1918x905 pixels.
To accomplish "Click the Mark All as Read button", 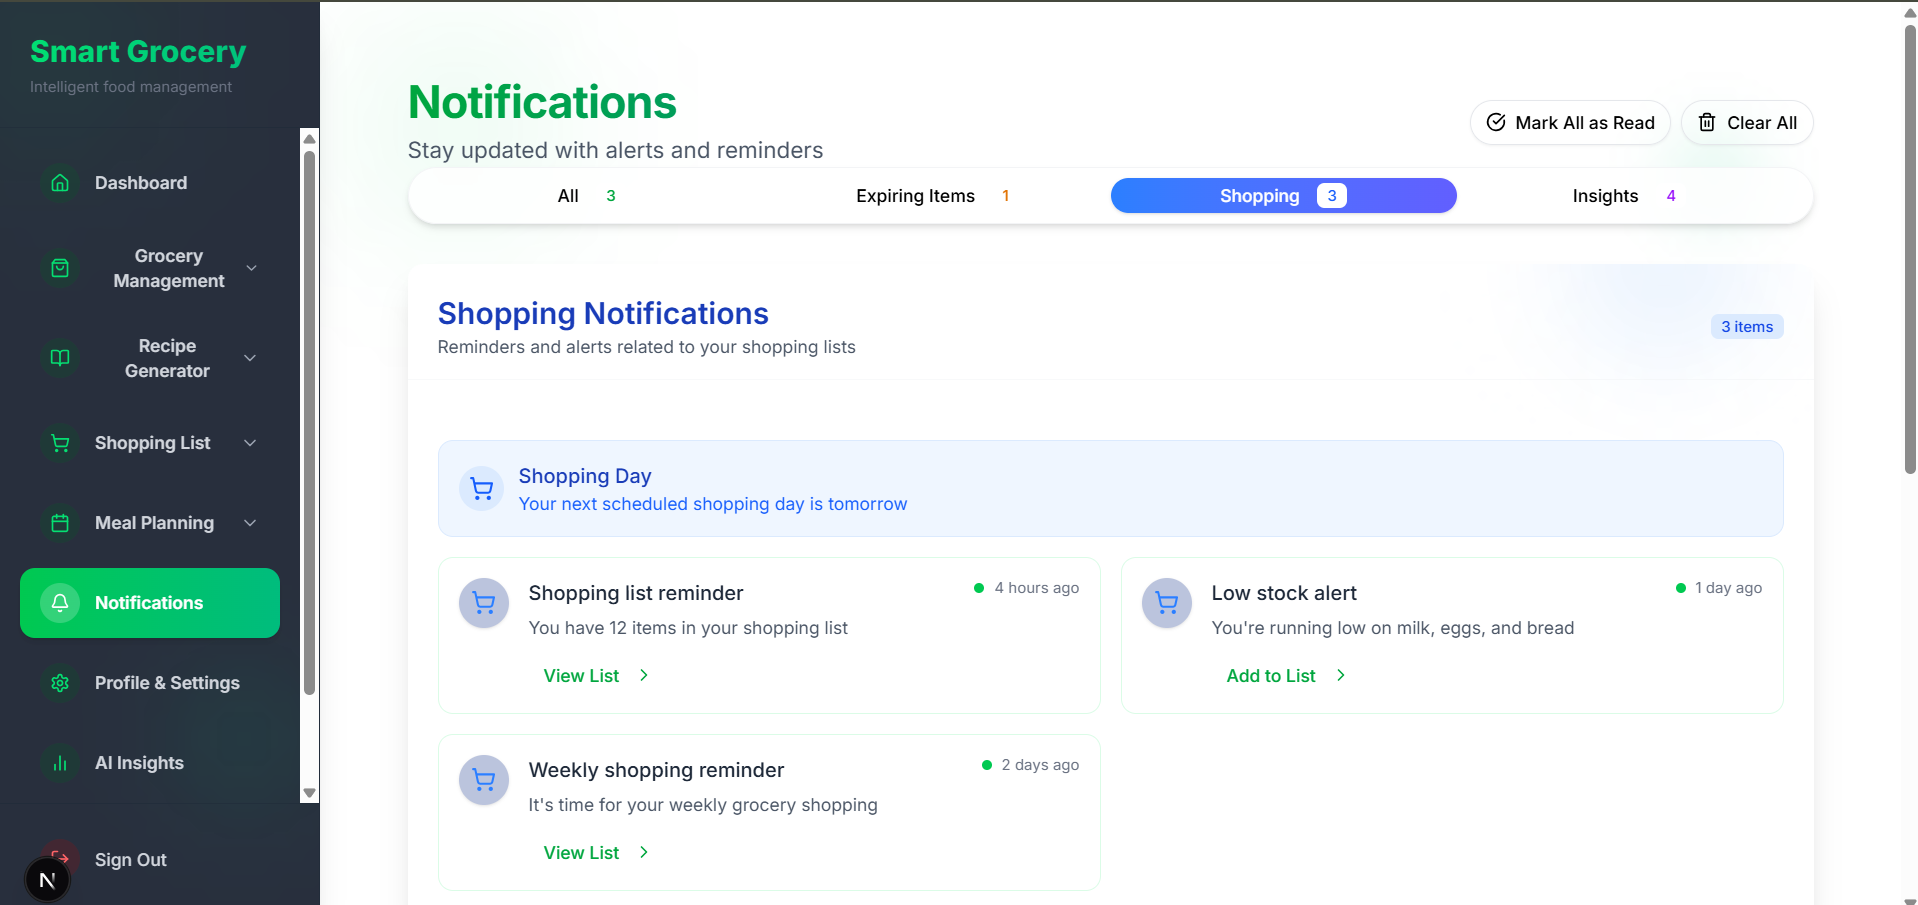I will click(x=1570, y=122).
